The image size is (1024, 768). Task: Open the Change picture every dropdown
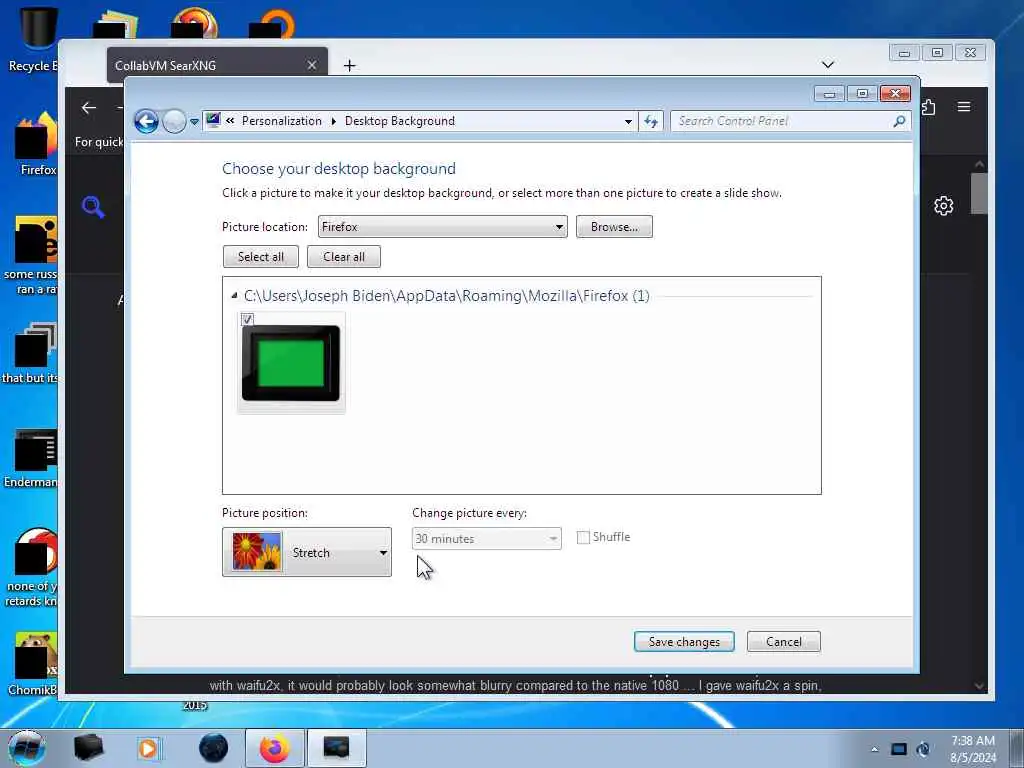pos(487,539)
